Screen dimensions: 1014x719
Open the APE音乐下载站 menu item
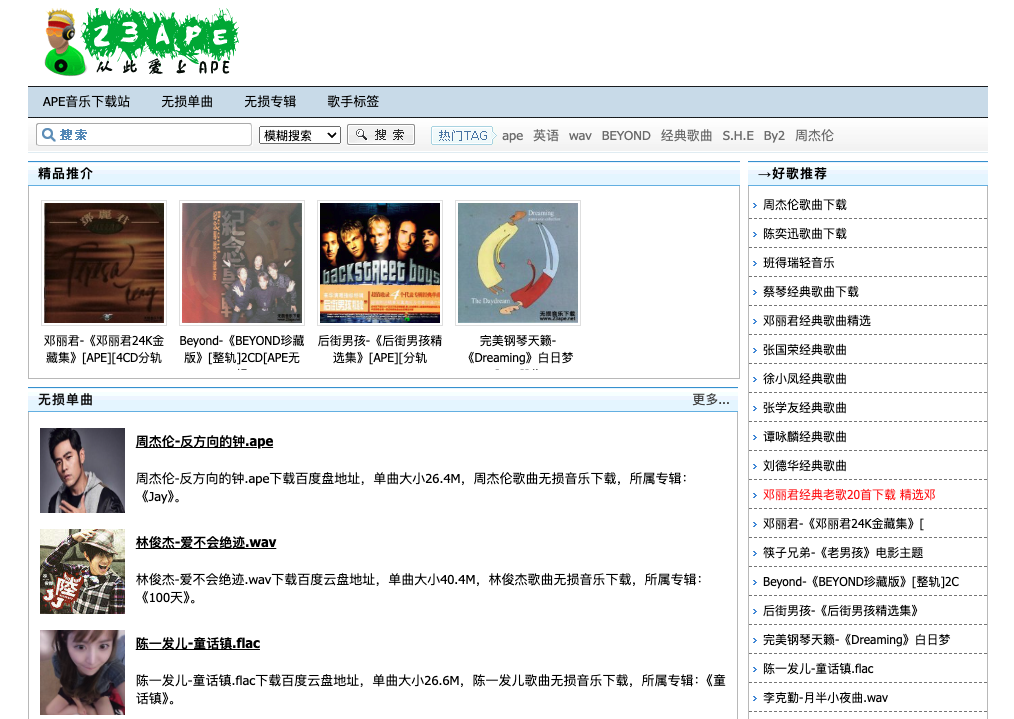click(86, 102)
